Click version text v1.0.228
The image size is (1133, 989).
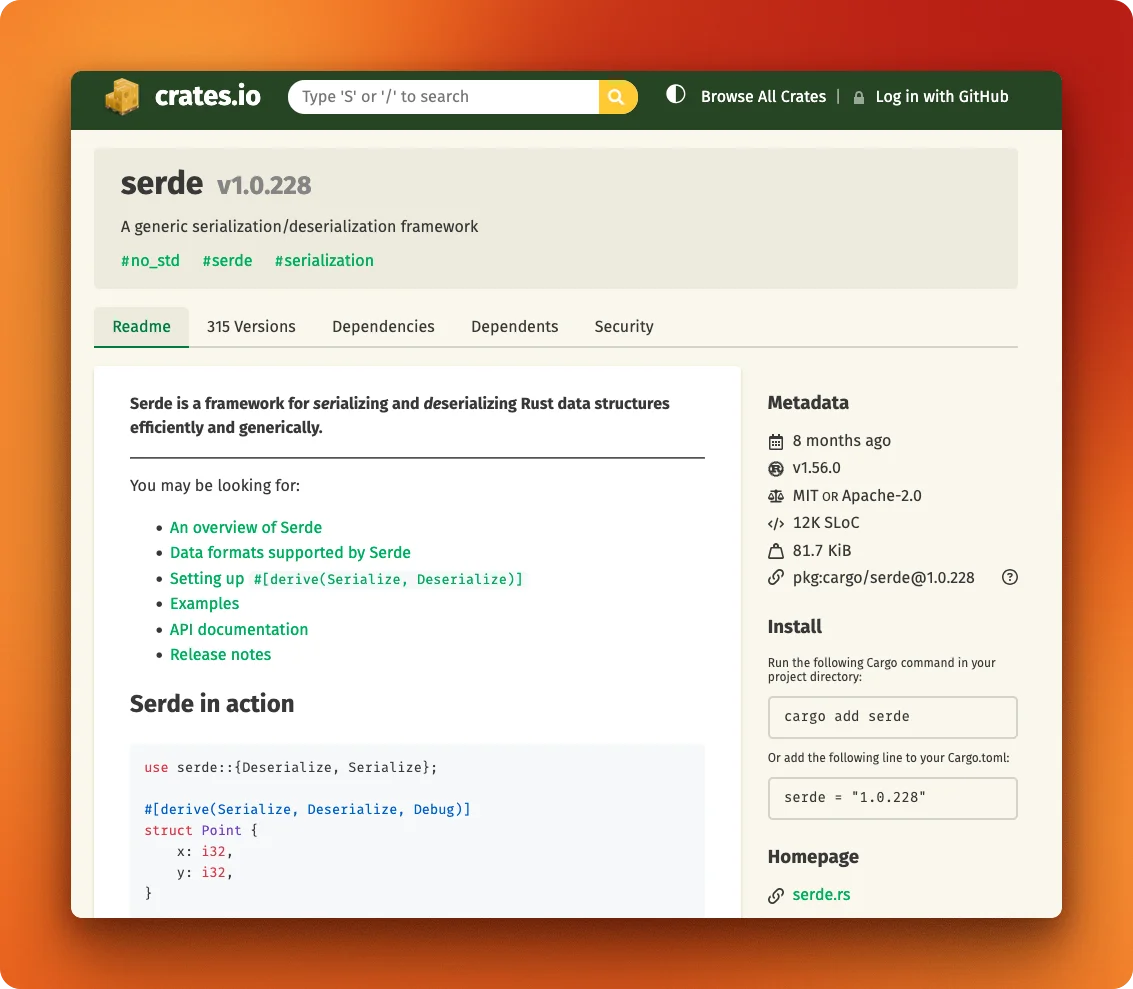click(264, 186)
